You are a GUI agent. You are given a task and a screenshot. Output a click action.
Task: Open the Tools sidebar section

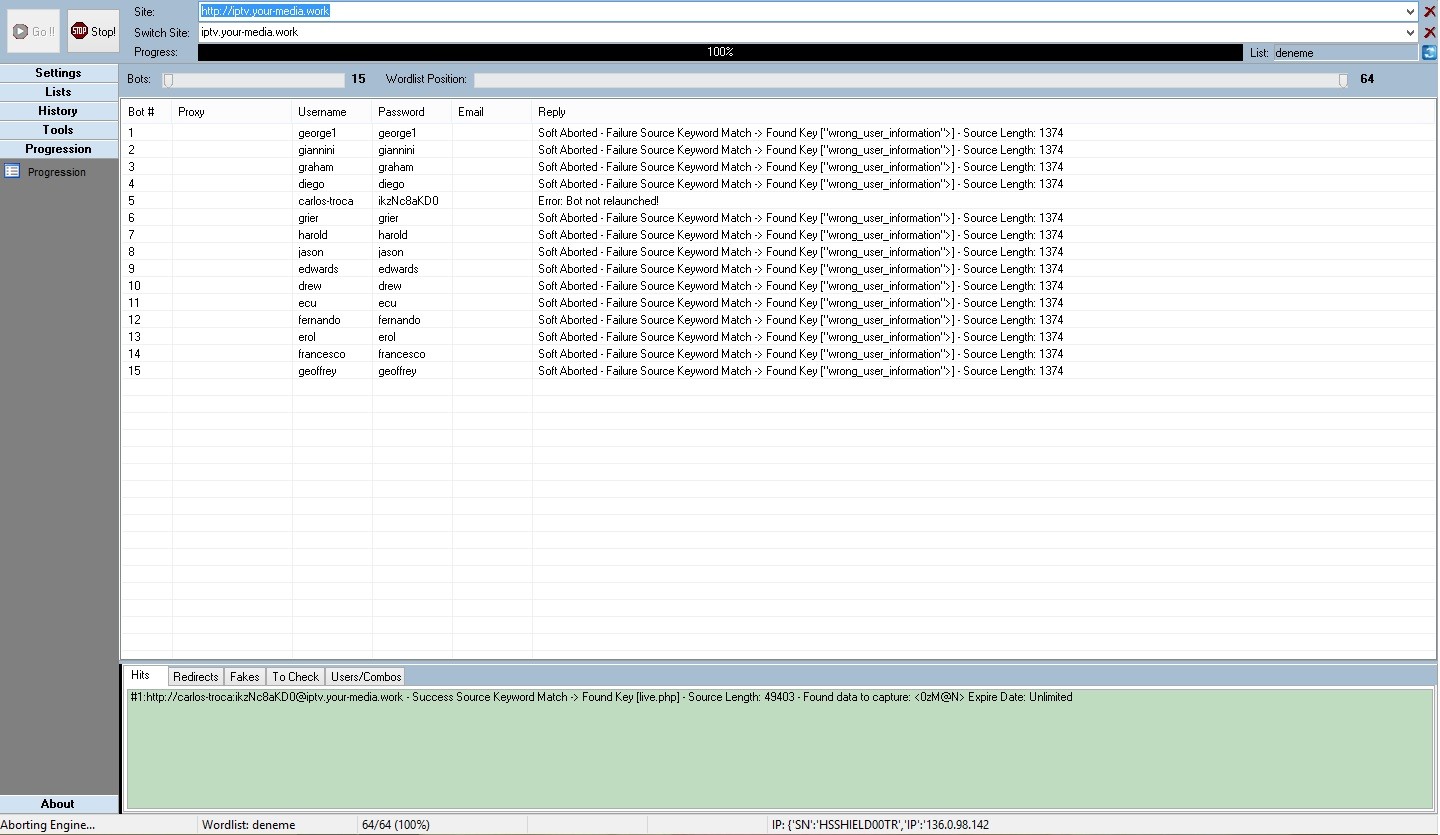click(58, 130)
